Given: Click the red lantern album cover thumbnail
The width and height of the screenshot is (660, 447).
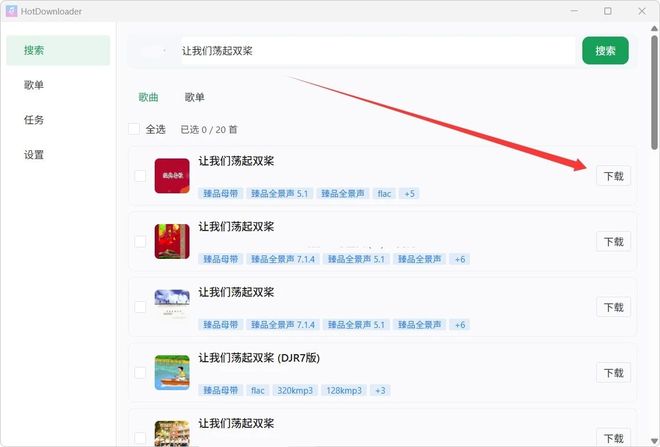Looking at the screenshot, I should click(172, 242).
